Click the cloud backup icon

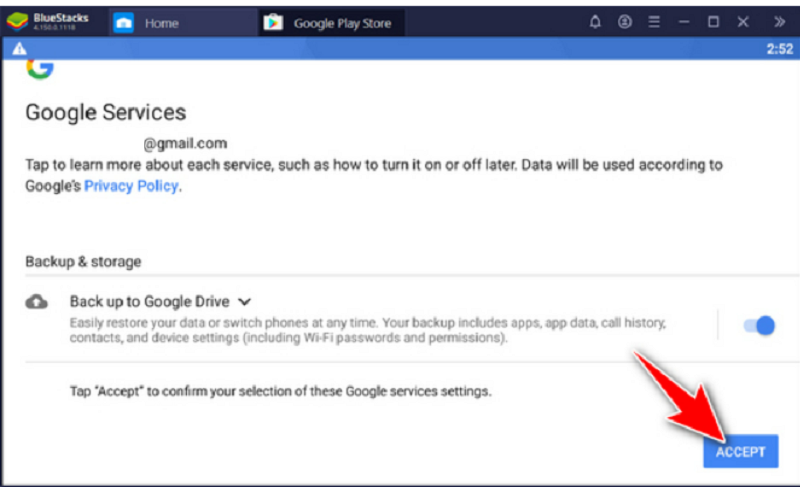(x=37, y=302)
